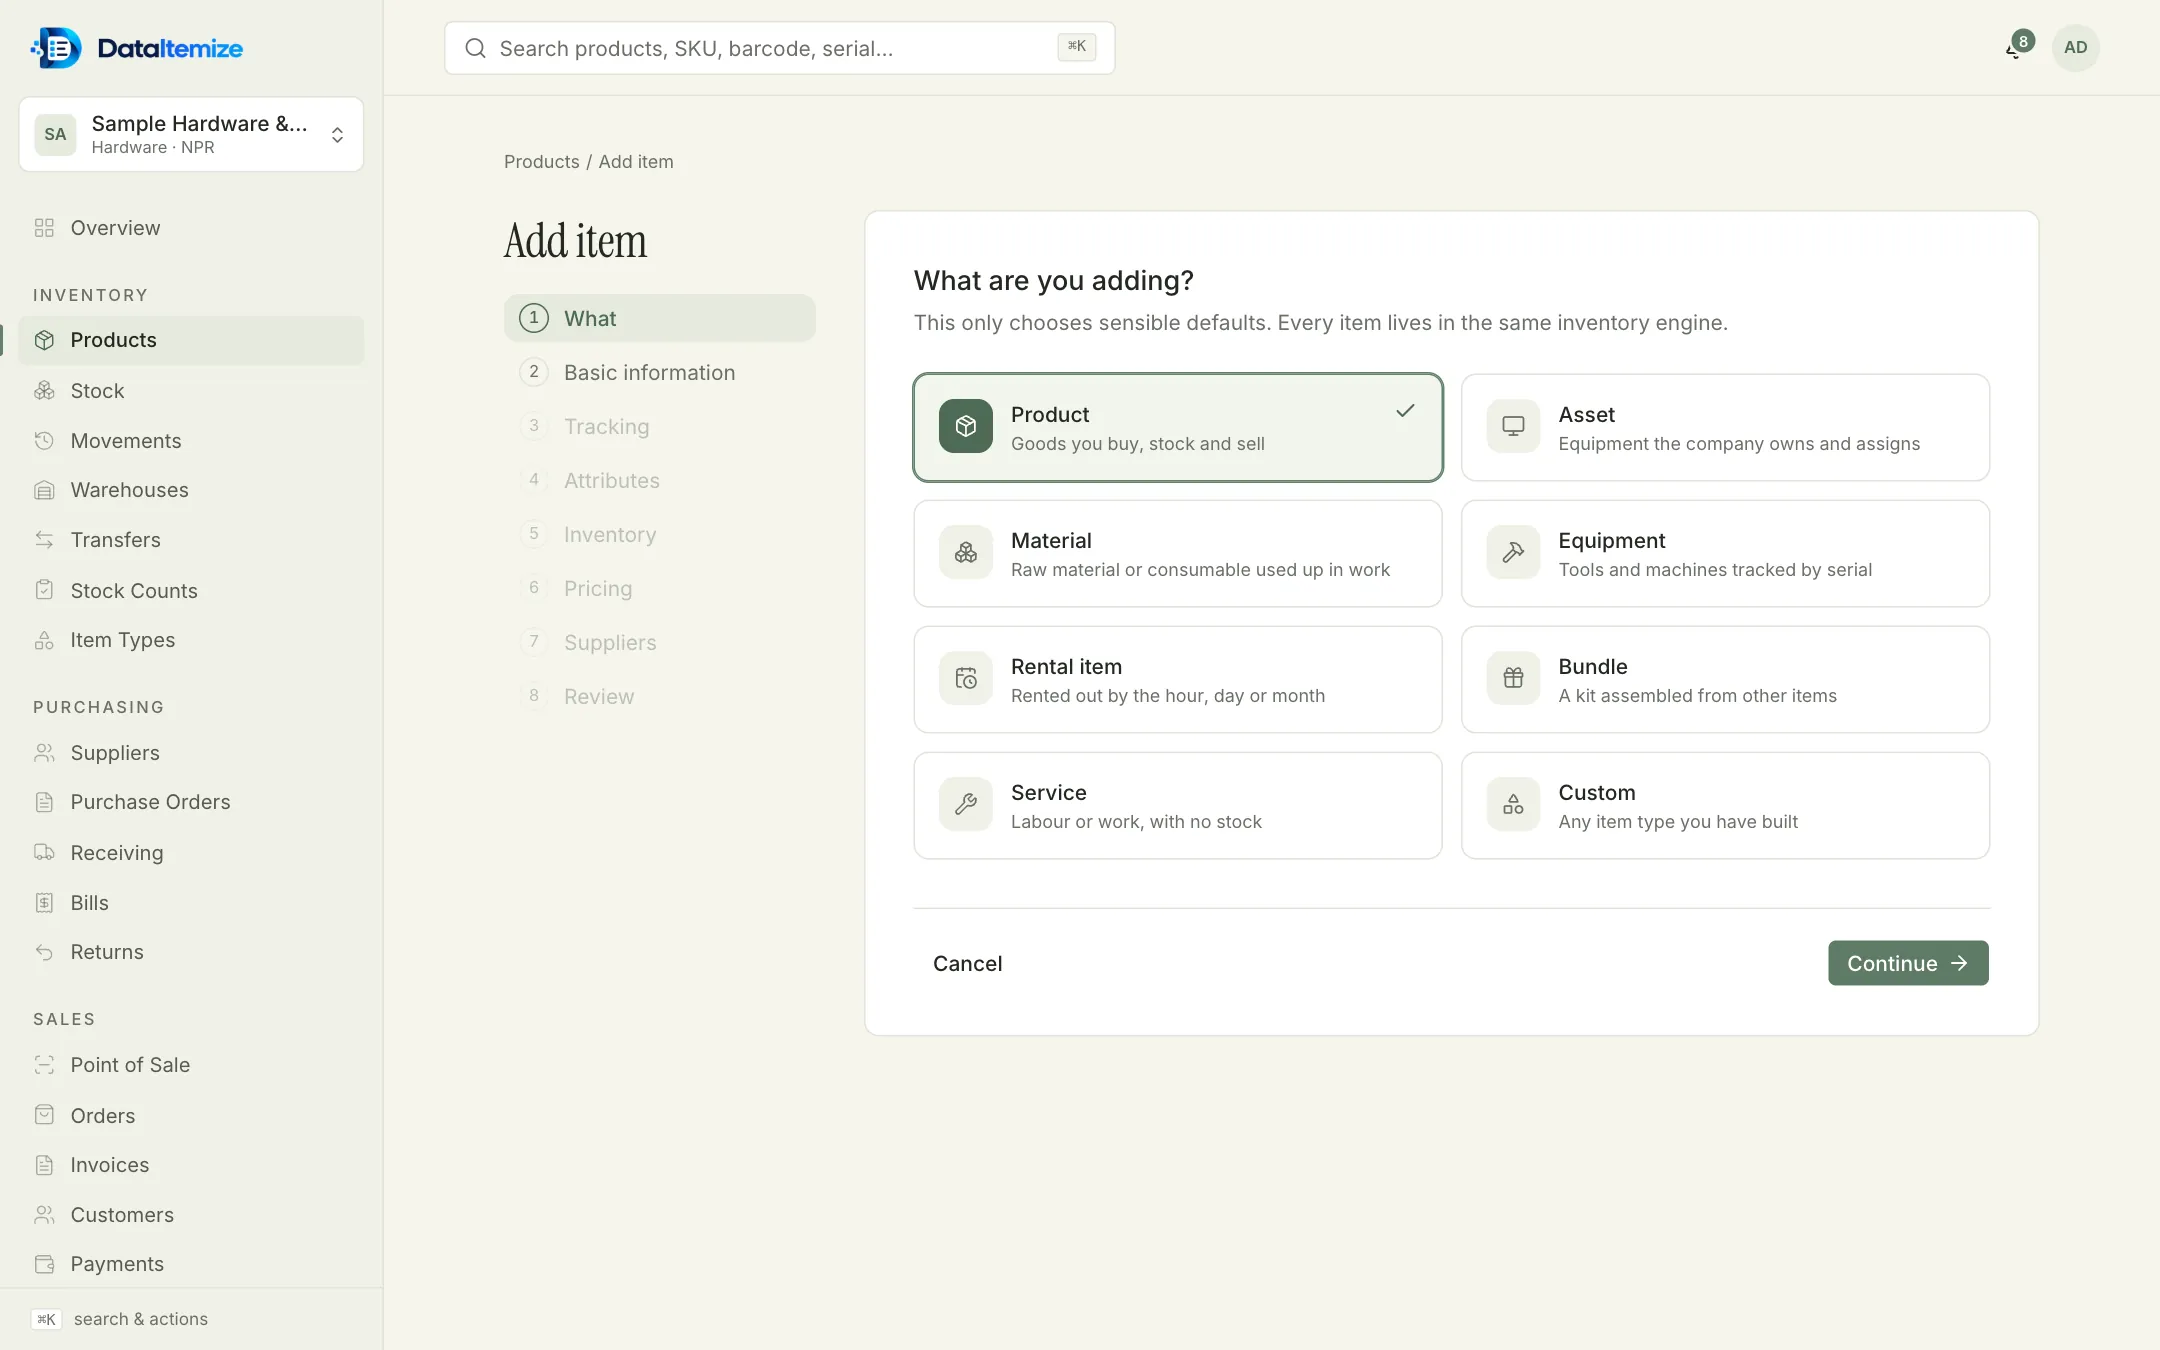Open Suppliers under Purchasing in the sidebar

[x=191, y=753]
